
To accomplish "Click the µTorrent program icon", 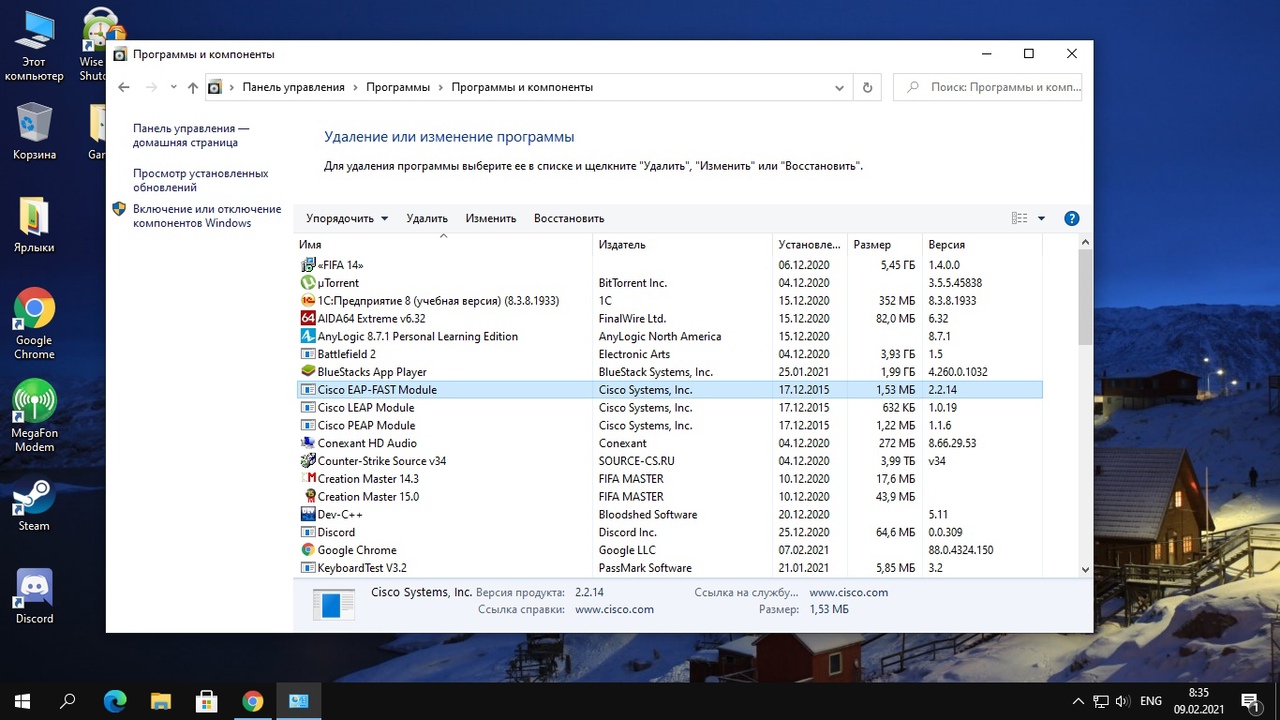I will pyautogui.click(x=308, y=283).
